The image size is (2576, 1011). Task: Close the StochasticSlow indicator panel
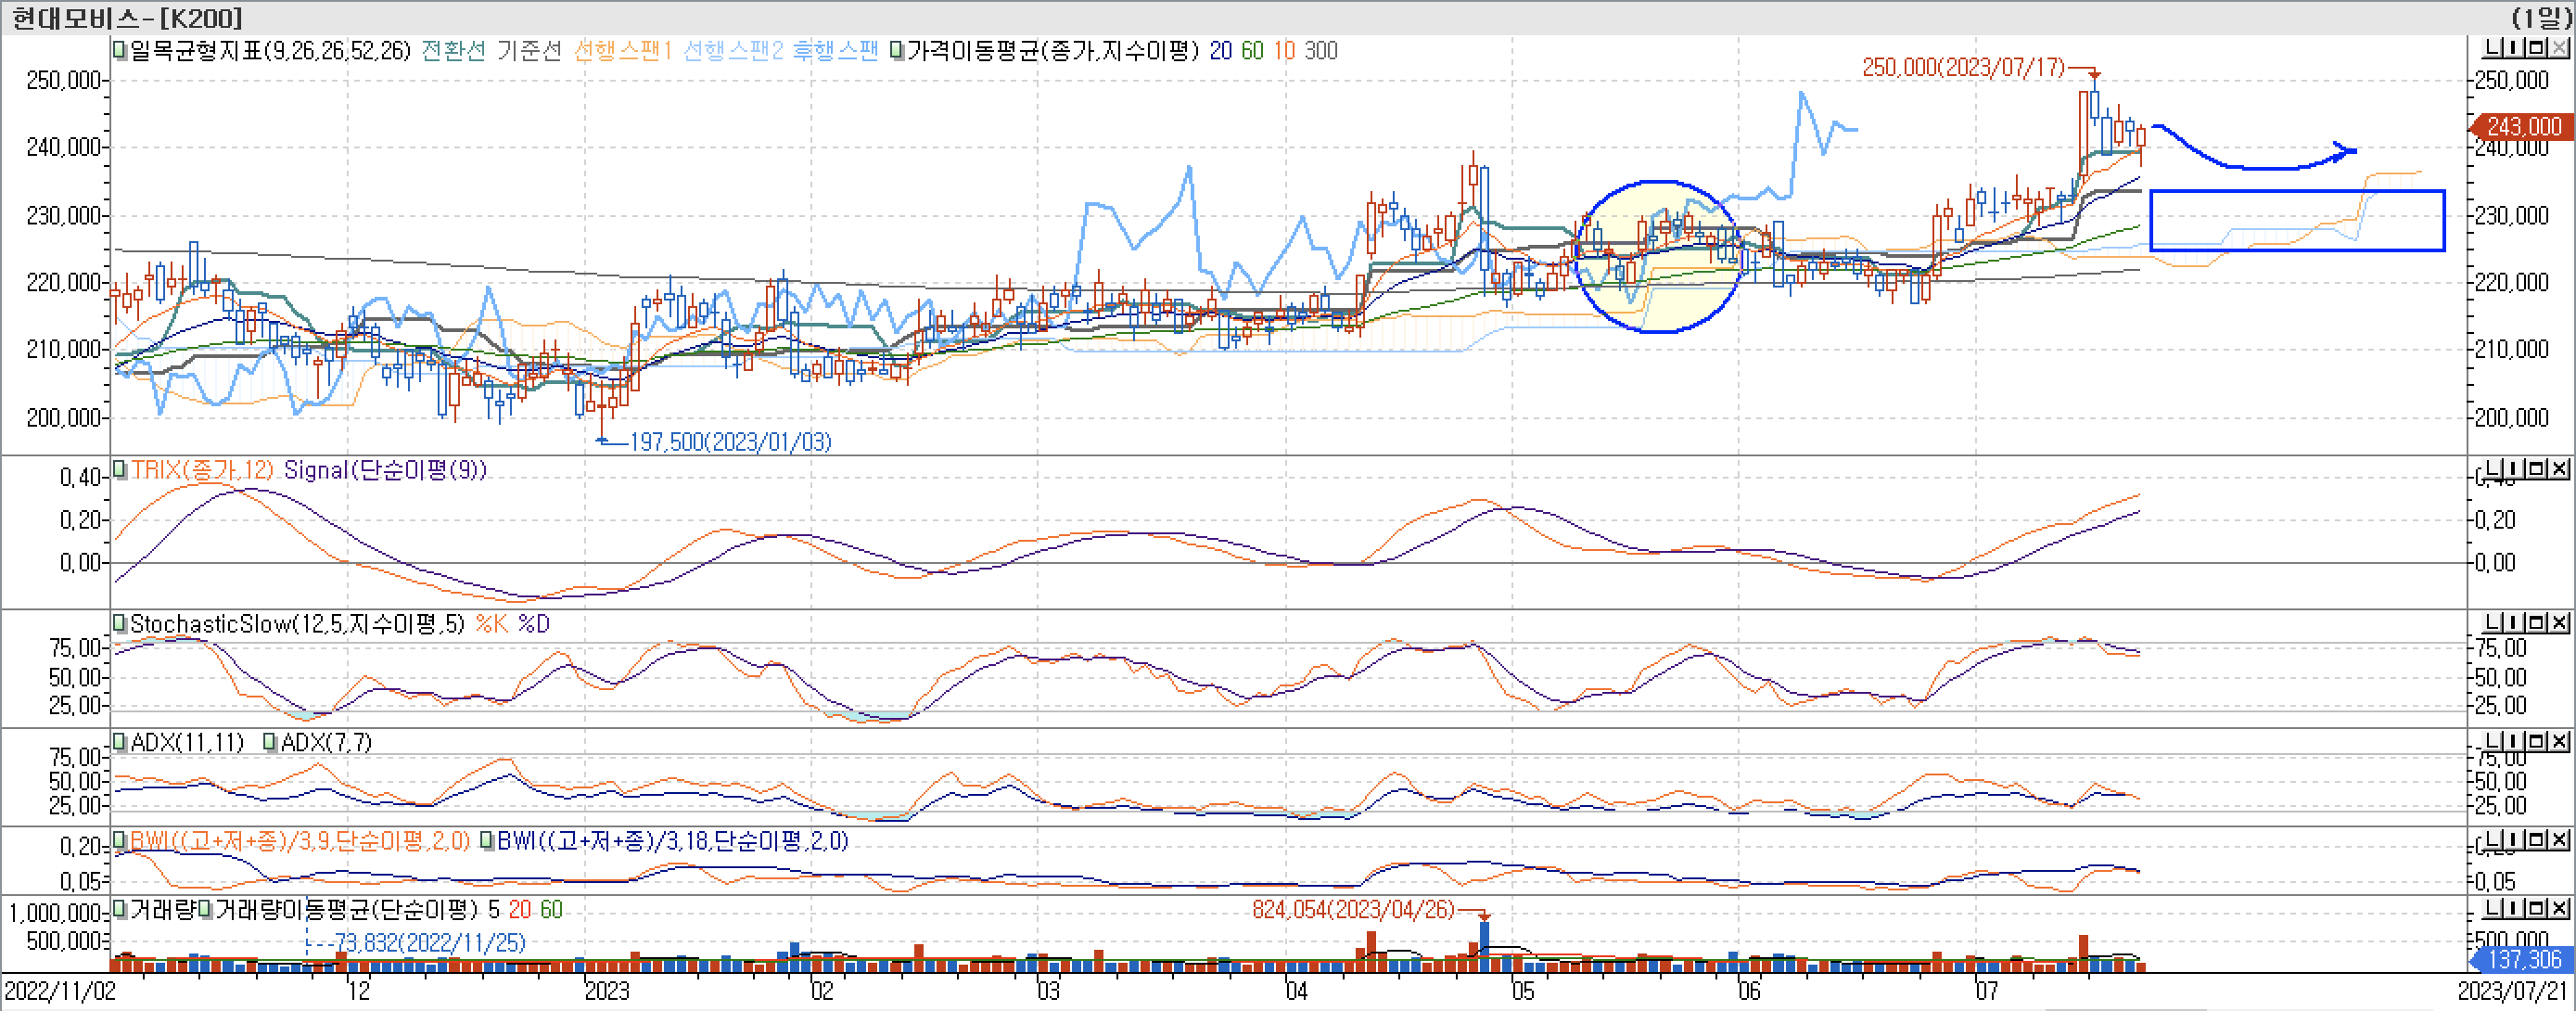pos(2558,622)
